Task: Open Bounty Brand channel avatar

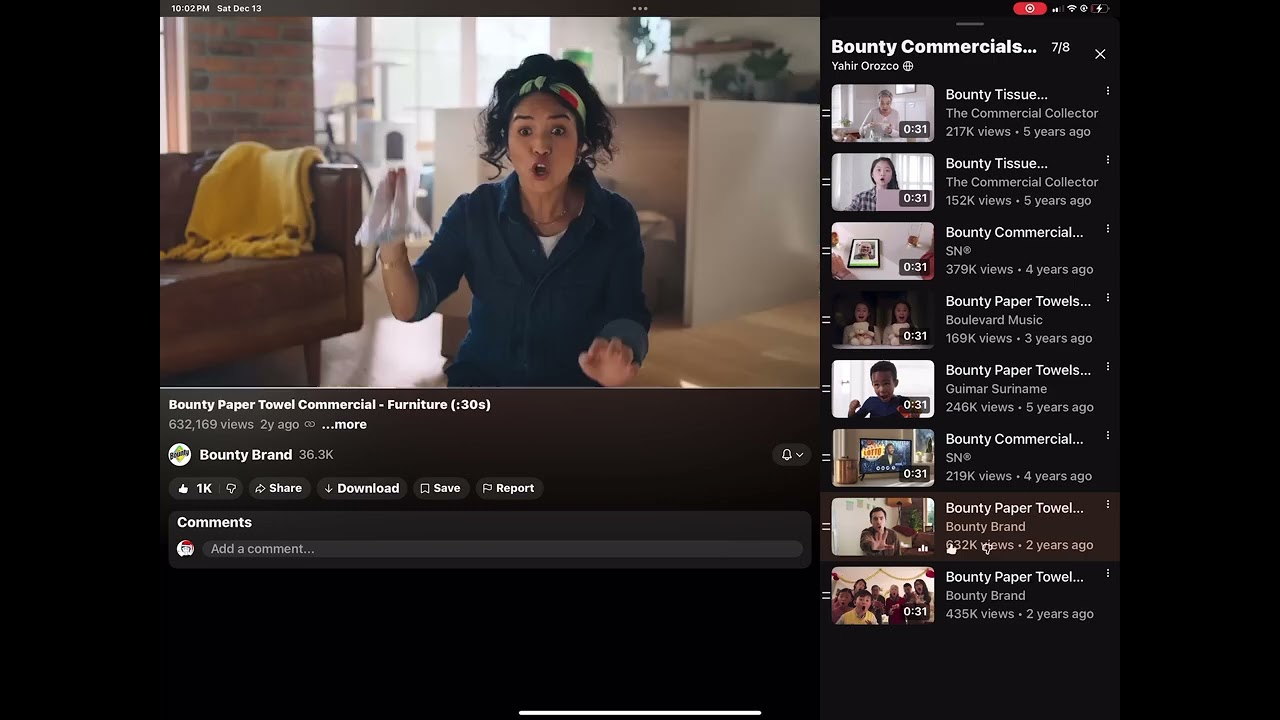Action: point(180,455)
